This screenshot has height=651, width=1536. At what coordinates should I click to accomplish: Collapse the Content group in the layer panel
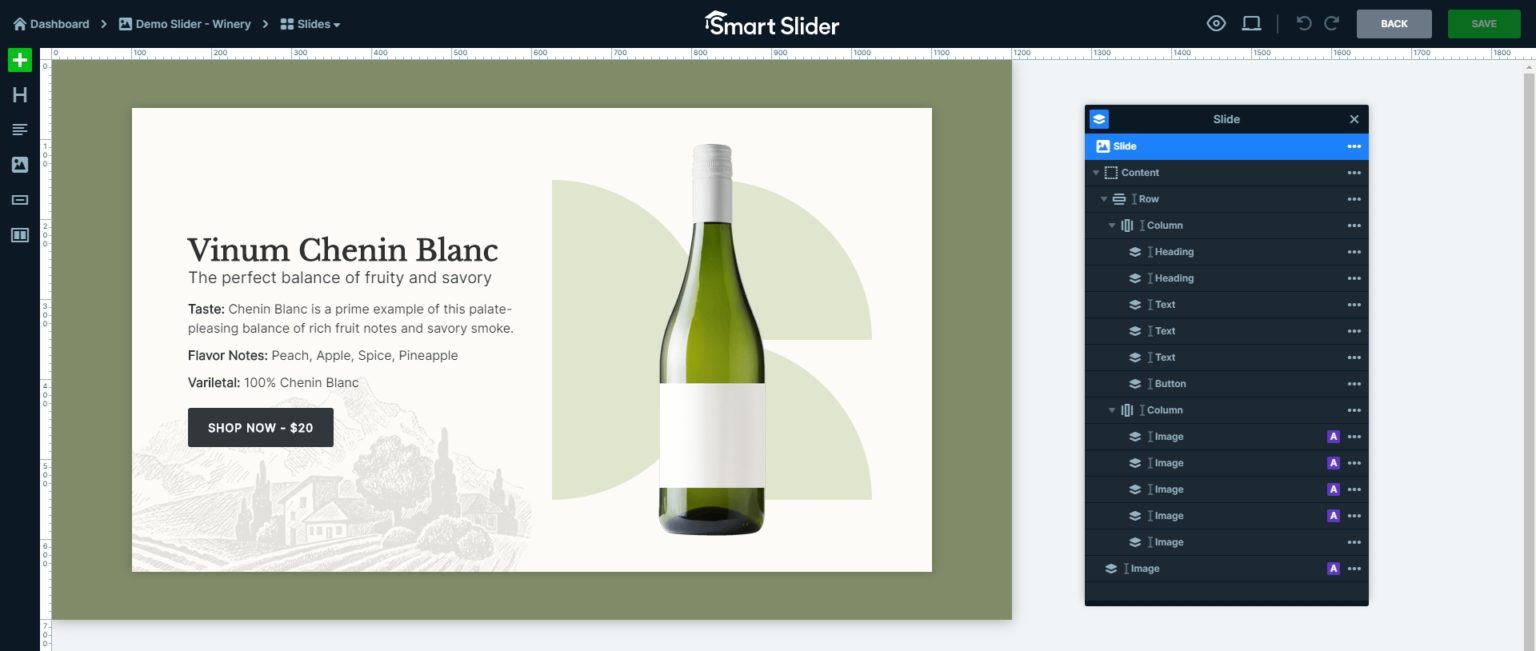pos(1095,172)
